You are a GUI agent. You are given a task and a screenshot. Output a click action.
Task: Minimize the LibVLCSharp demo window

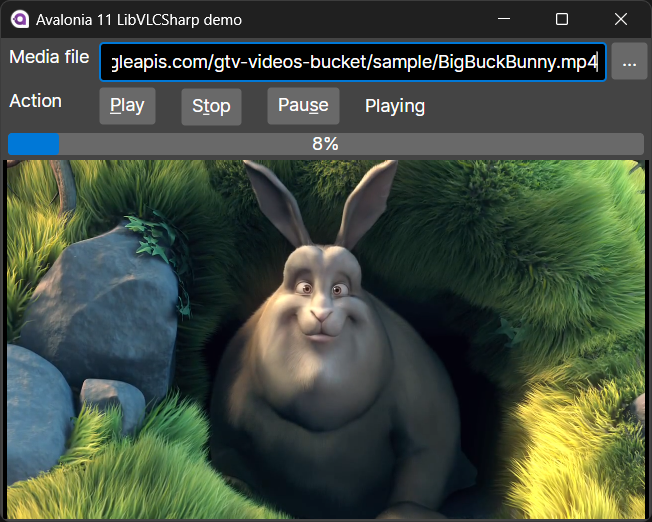[x=504, y=19]
